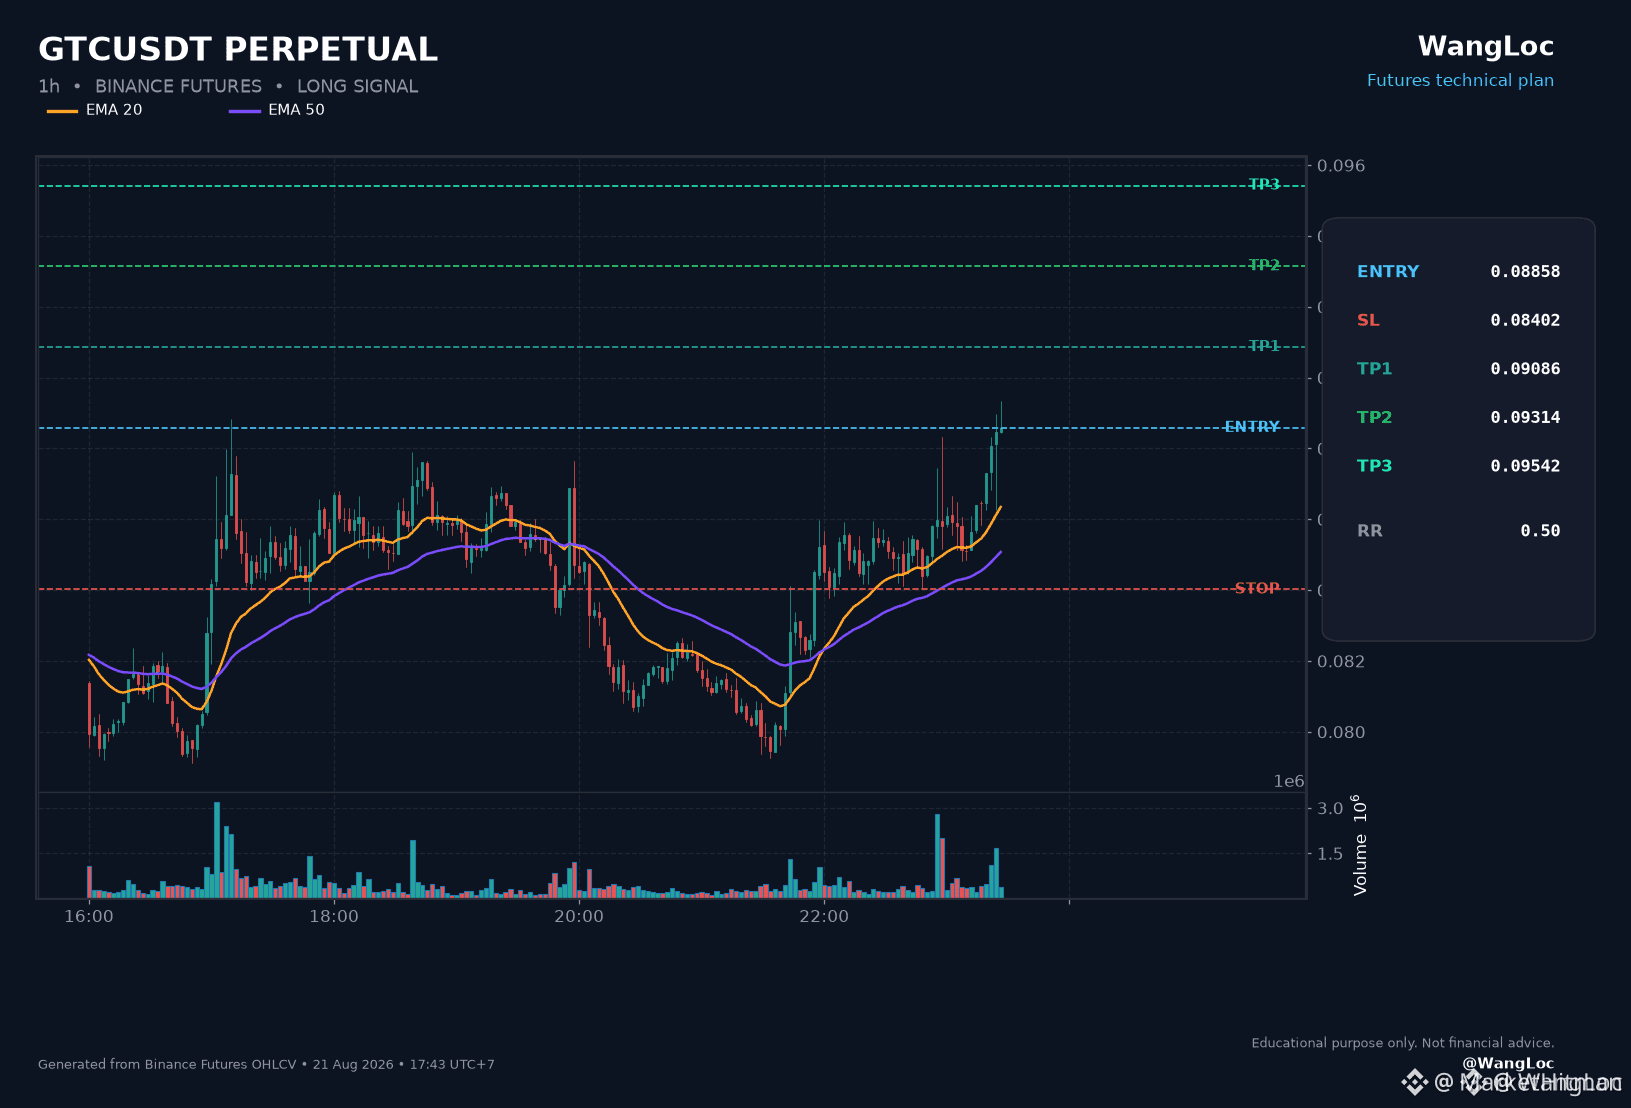
Task: Click the 0.082 price axis label
Action: point(1341,662)
